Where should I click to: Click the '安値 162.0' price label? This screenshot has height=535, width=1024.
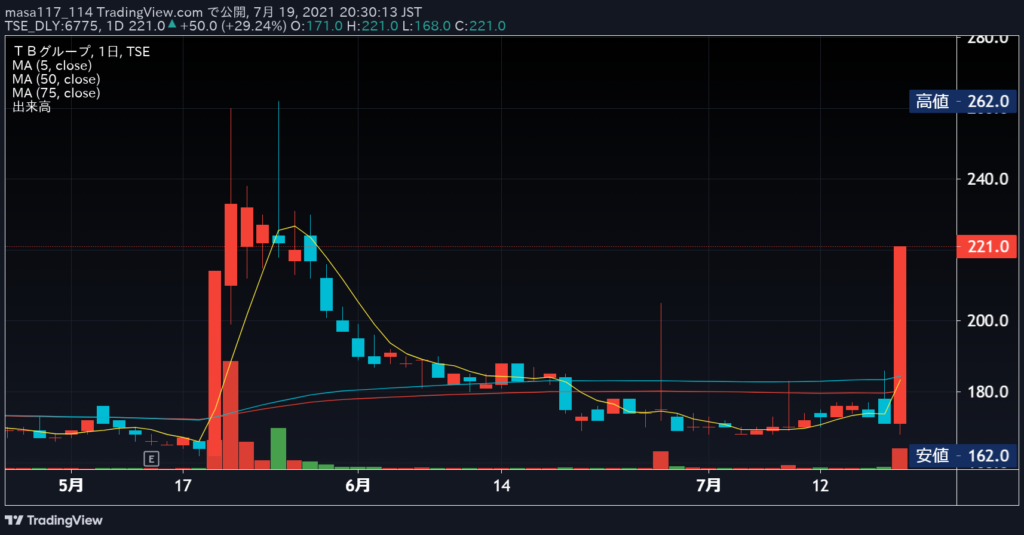pyautogui.click(x=963, y=455)
